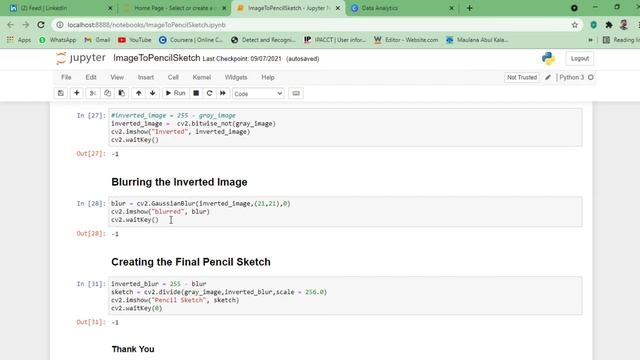The width and height of the screenshot is (640, 360).
Task: Cut selected cells with scissors icon
Action: 93,93
